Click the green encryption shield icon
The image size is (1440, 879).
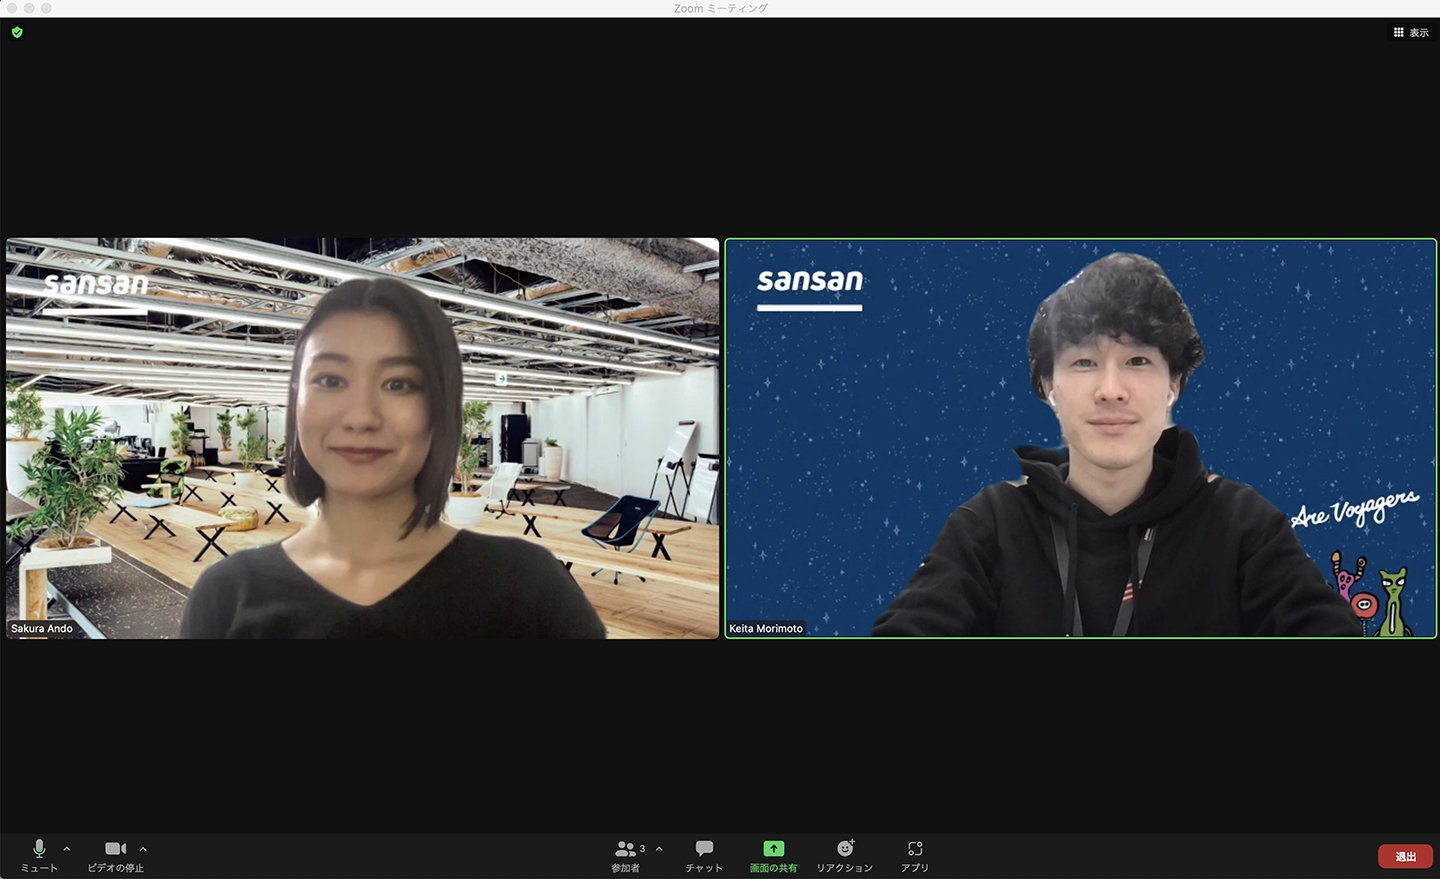tap(17, 33)
